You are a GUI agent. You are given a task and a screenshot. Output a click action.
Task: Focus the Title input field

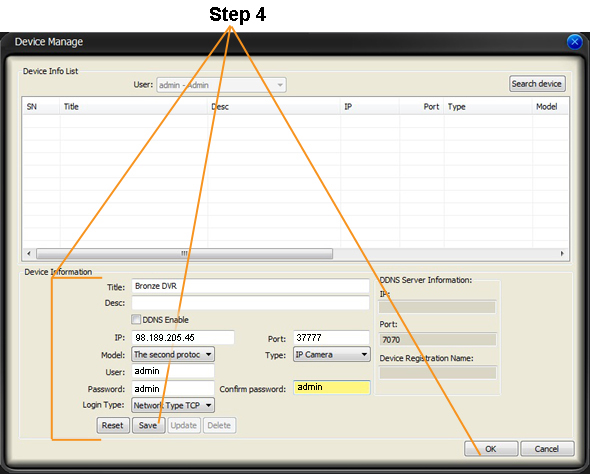coord(250,286)
